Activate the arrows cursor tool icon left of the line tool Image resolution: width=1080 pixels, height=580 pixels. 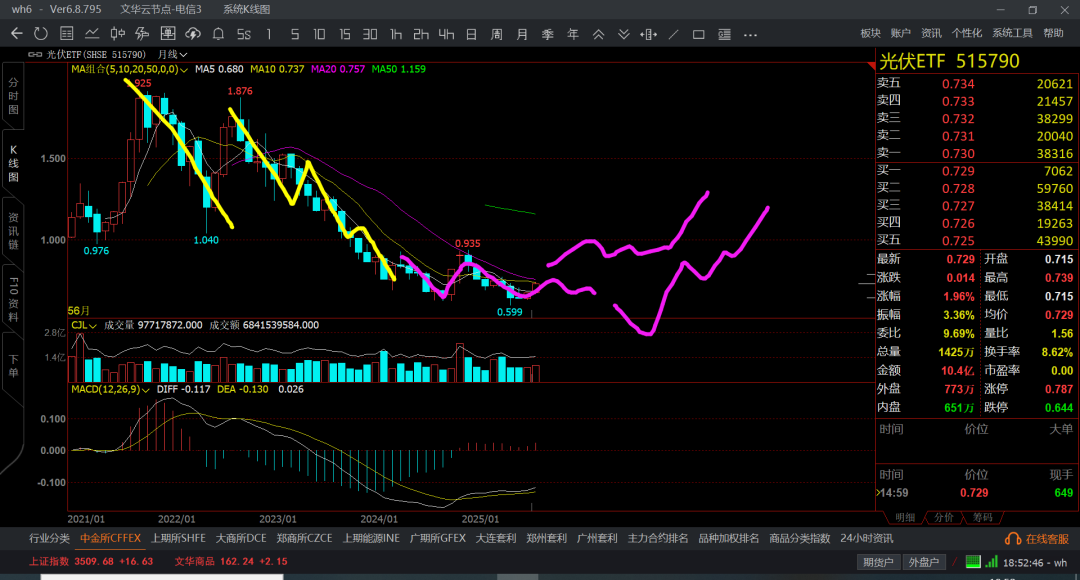[x=648, y=34]
